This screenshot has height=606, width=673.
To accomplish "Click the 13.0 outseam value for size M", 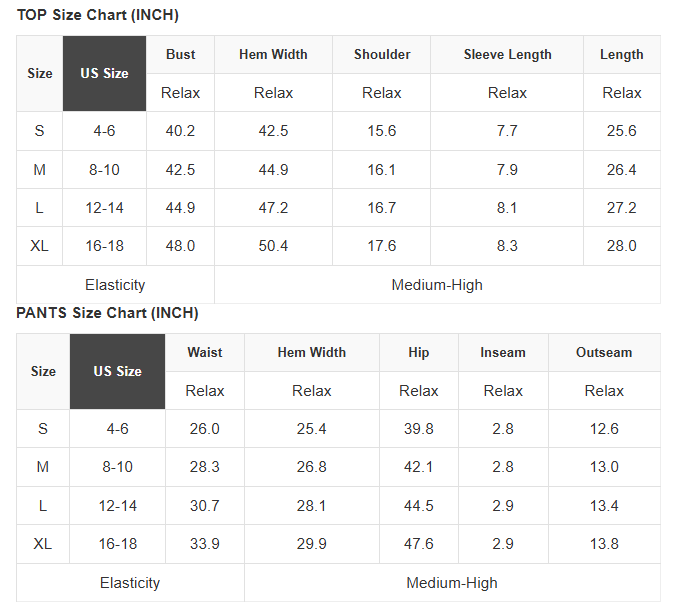I will point(604,467).
